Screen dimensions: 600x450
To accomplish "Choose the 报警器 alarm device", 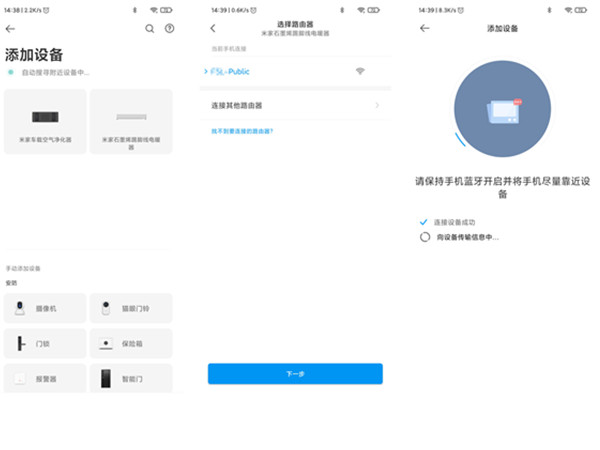I will tap(20, 378).
